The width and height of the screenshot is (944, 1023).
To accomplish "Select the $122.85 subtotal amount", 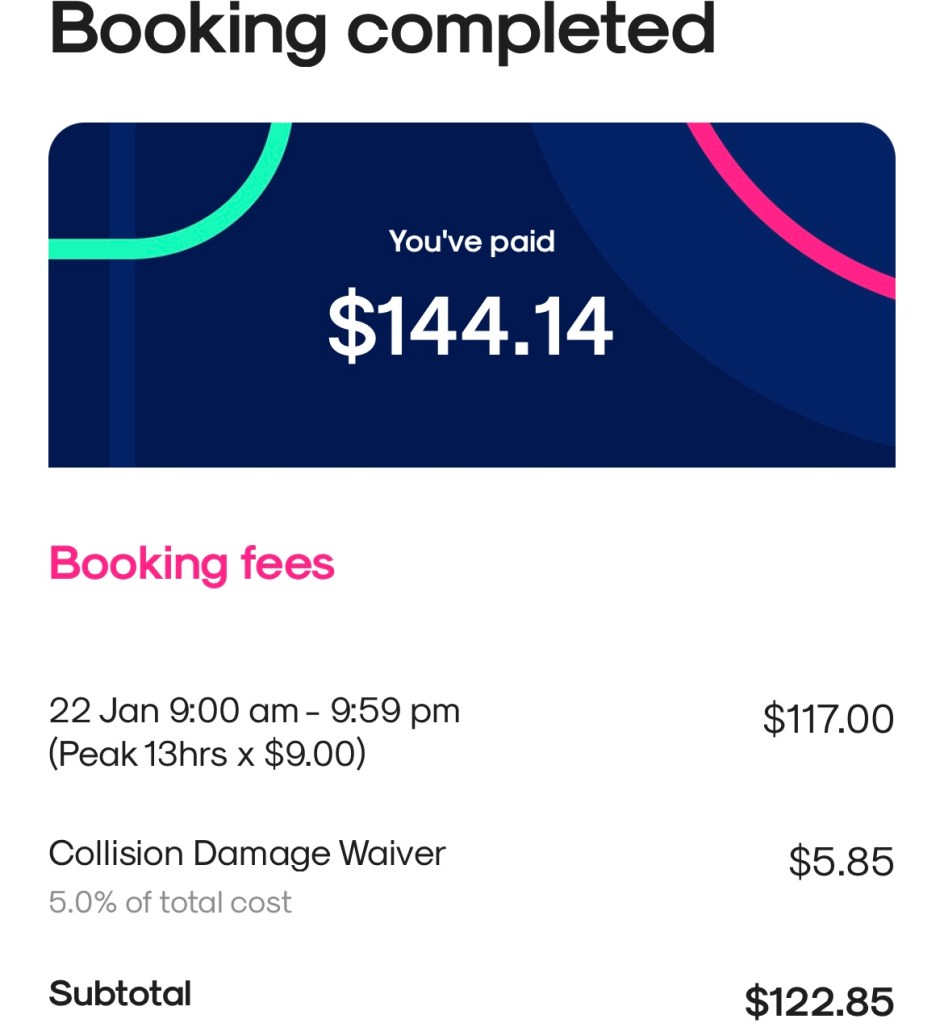I will click(819, 1001).
